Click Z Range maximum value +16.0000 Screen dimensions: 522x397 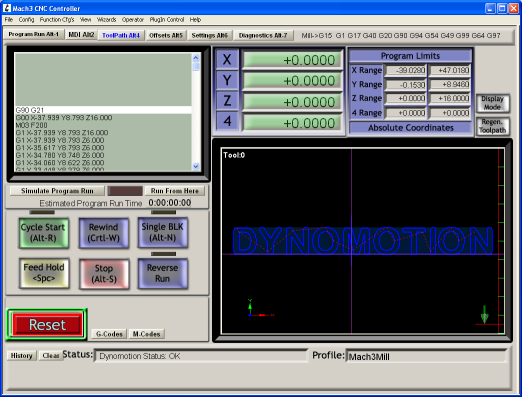click(x=450, y=99)
